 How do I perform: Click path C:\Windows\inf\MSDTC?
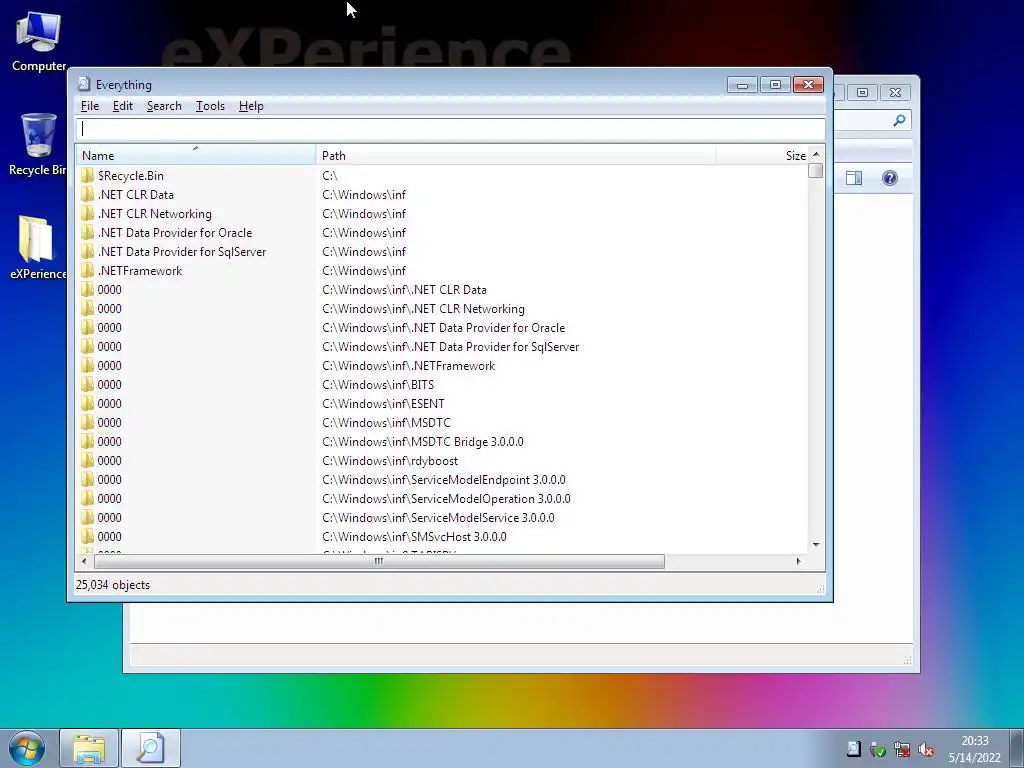(x=386, y=423)
